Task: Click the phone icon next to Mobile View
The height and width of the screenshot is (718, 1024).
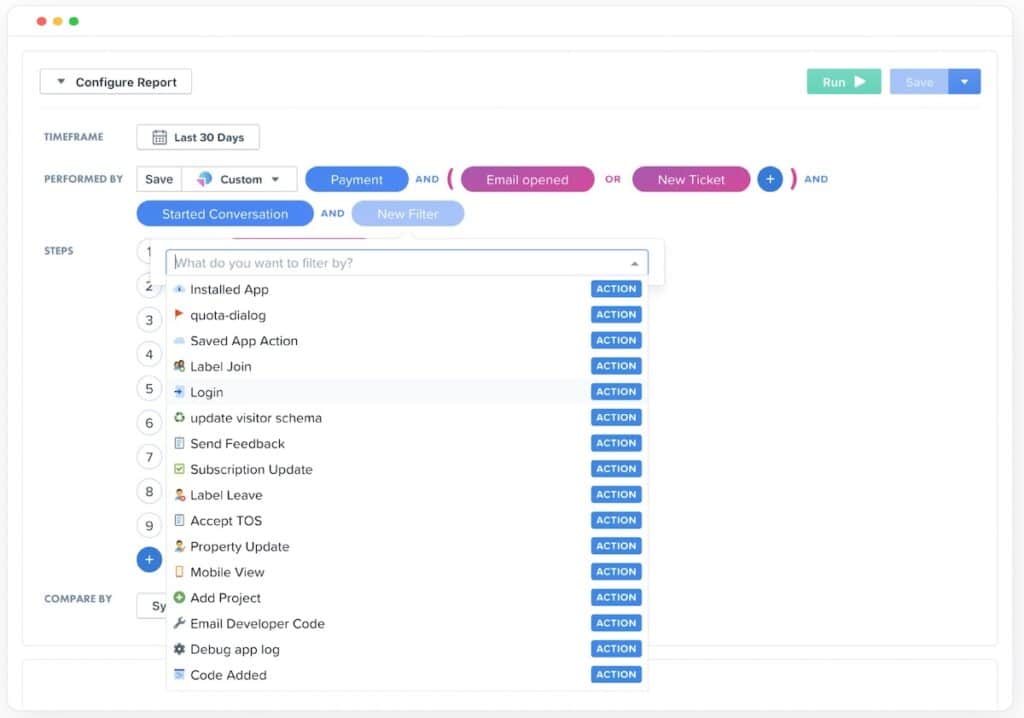Action: [x=182, y=571]
